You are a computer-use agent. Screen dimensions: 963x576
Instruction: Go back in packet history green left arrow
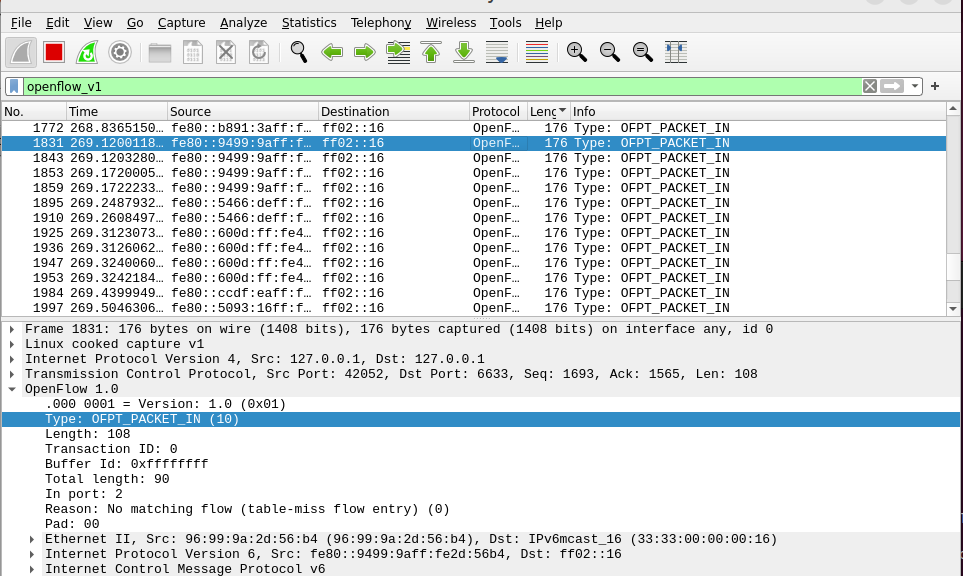[332, 52]
